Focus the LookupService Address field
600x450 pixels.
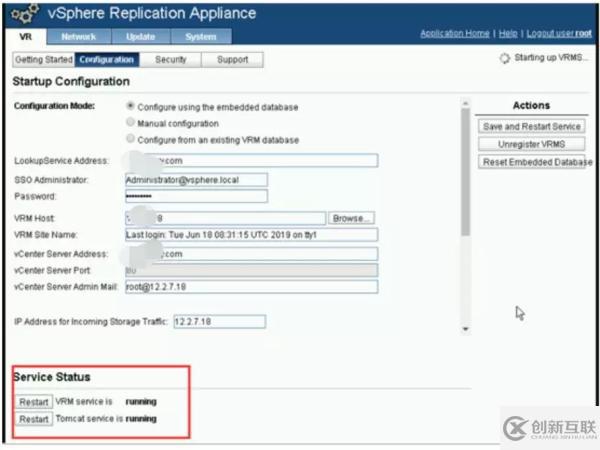point(252,160)
